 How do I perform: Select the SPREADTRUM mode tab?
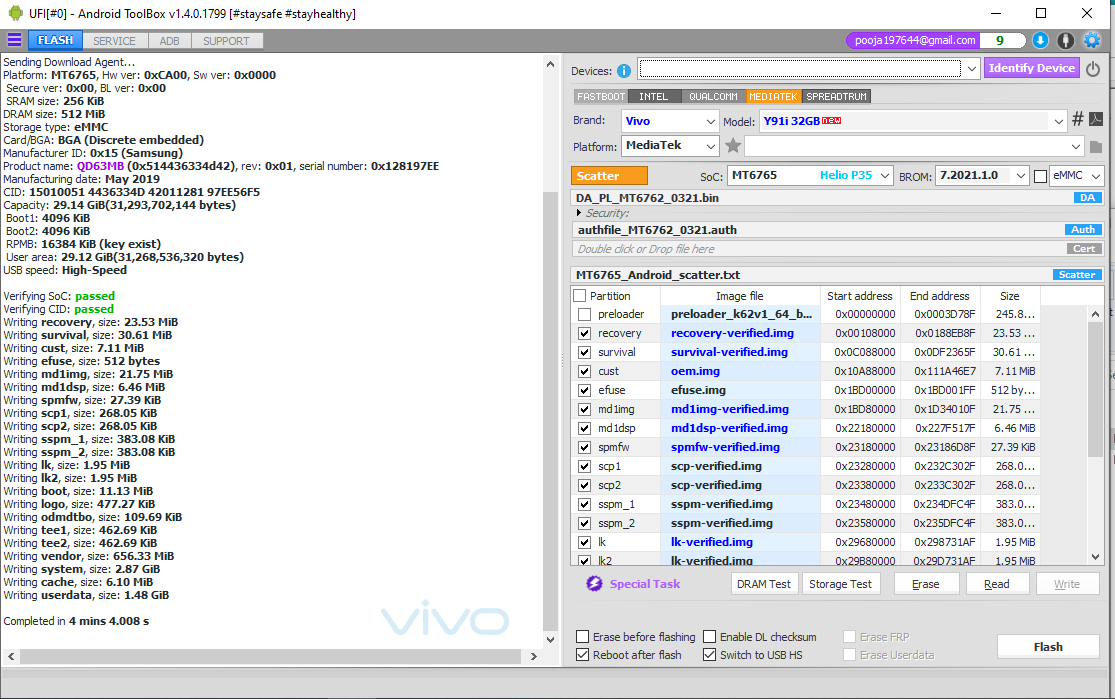click(x=836, y=97)
